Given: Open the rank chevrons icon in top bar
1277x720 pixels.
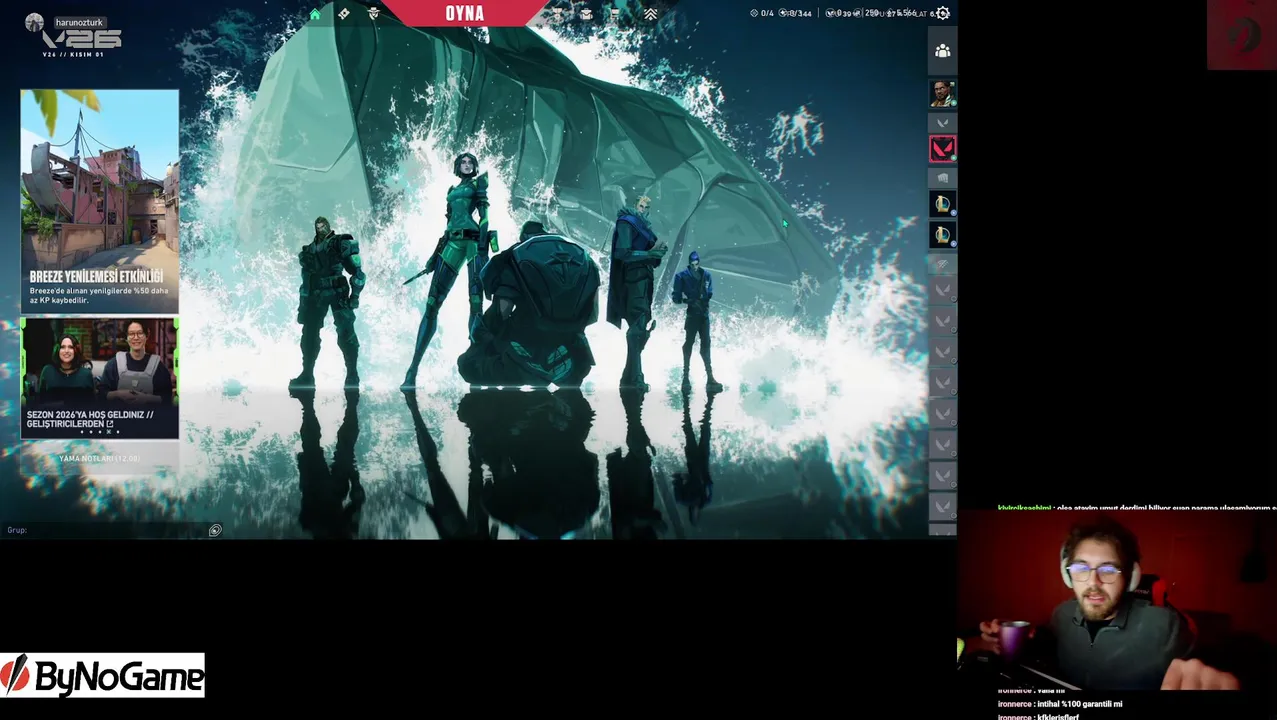Looking at the screenshot, I should [x=650, y=14].
